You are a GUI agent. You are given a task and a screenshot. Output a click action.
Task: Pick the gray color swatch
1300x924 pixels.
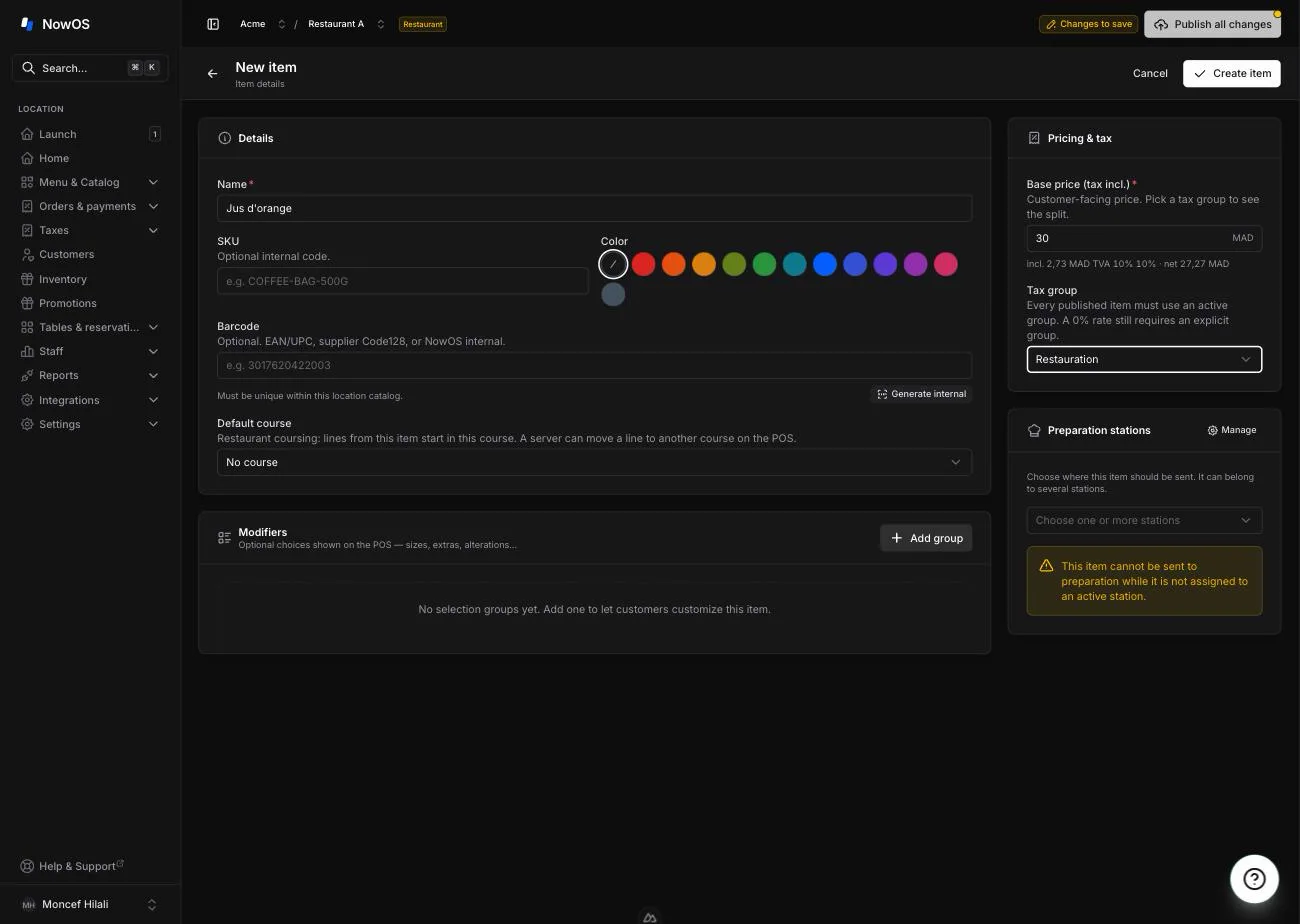click(613, 294)
